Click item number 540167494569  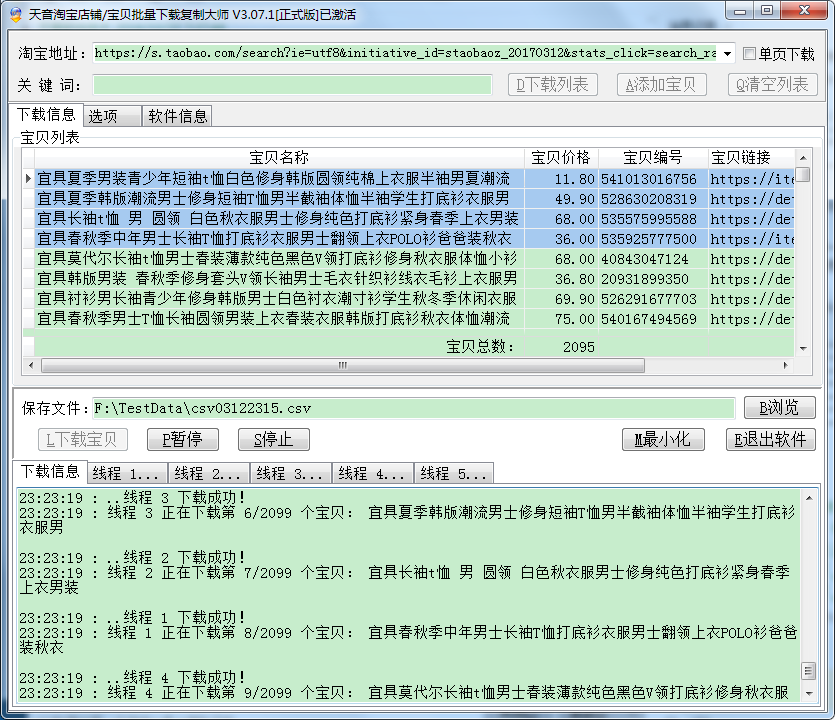point(649,319)
